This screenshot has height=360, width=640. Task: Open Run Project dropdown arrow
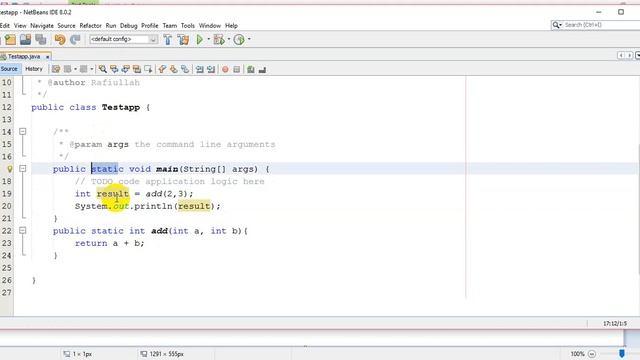209,40
